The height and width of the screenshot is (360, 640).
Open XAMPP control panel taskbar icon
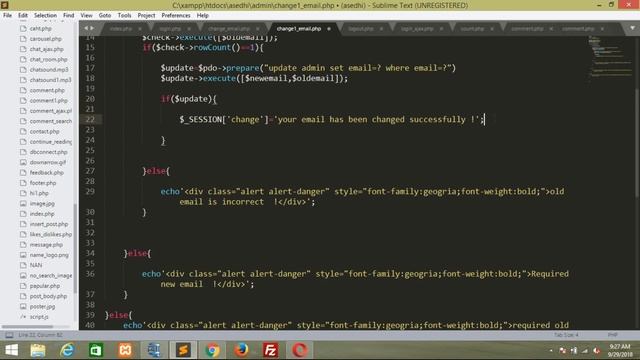click(125, 350)
